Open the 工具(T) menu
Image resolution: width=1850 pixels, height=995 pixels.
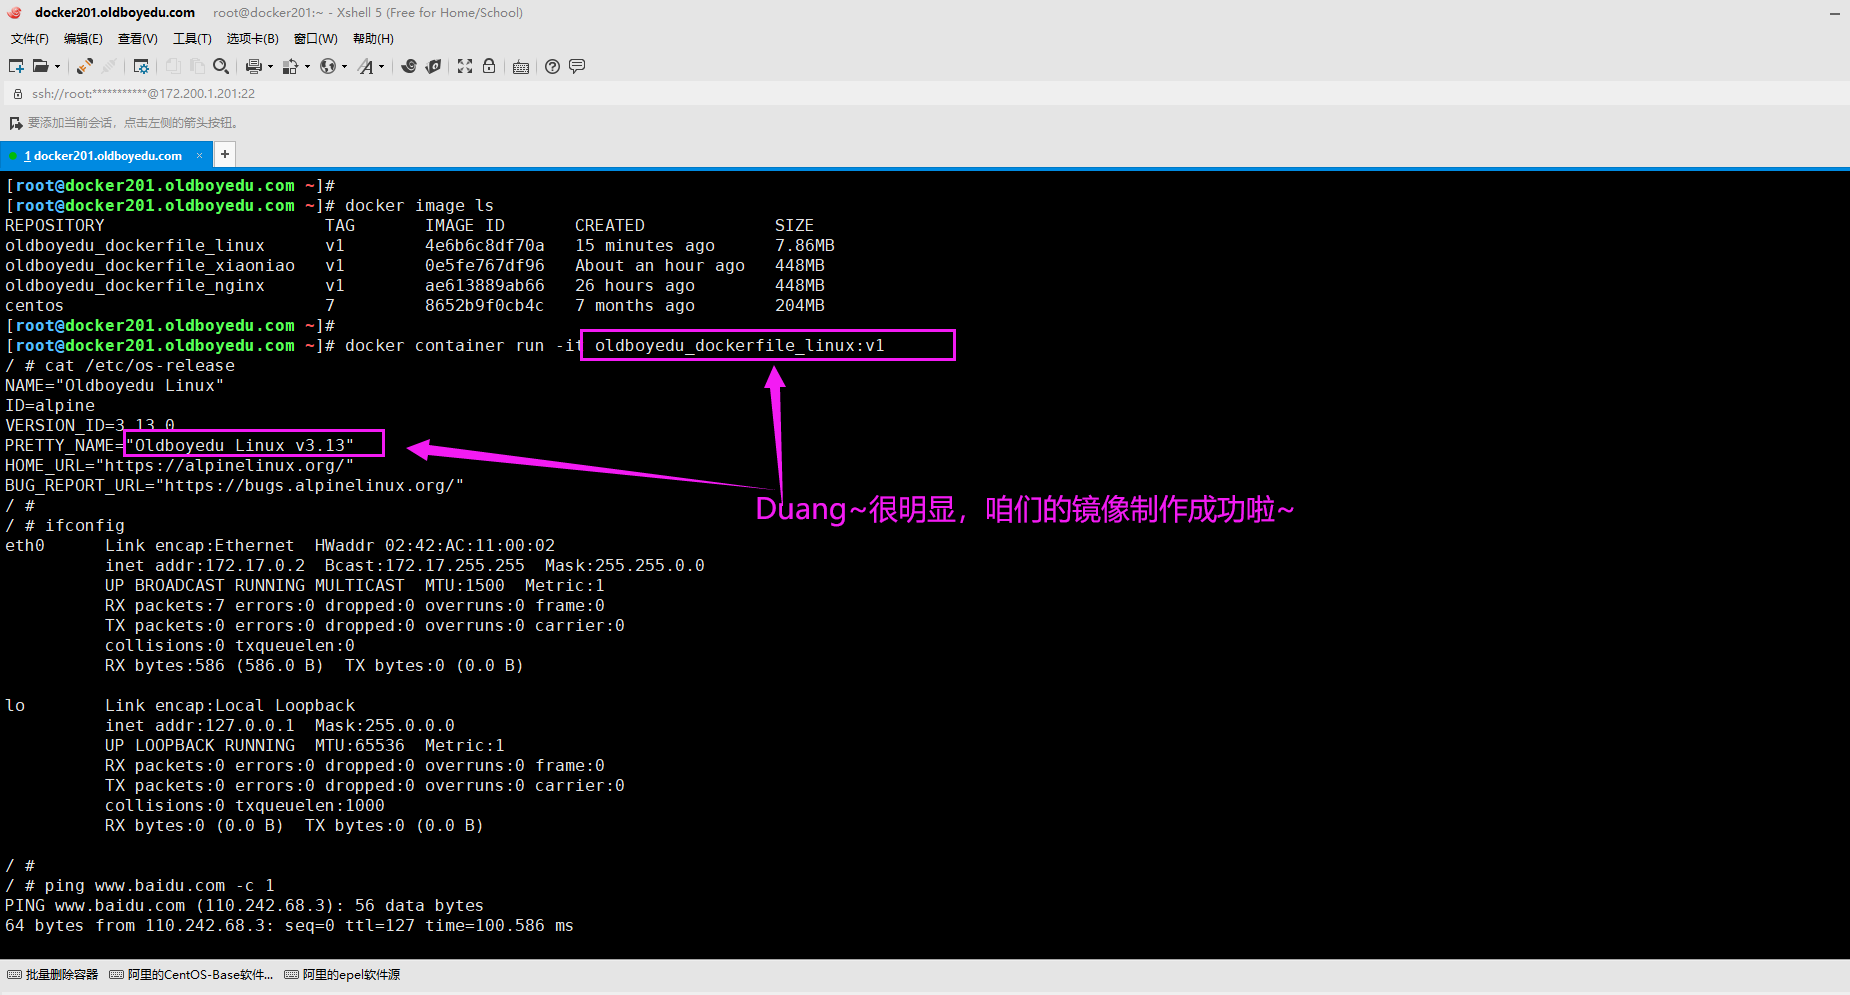click(x=192, y=39)
